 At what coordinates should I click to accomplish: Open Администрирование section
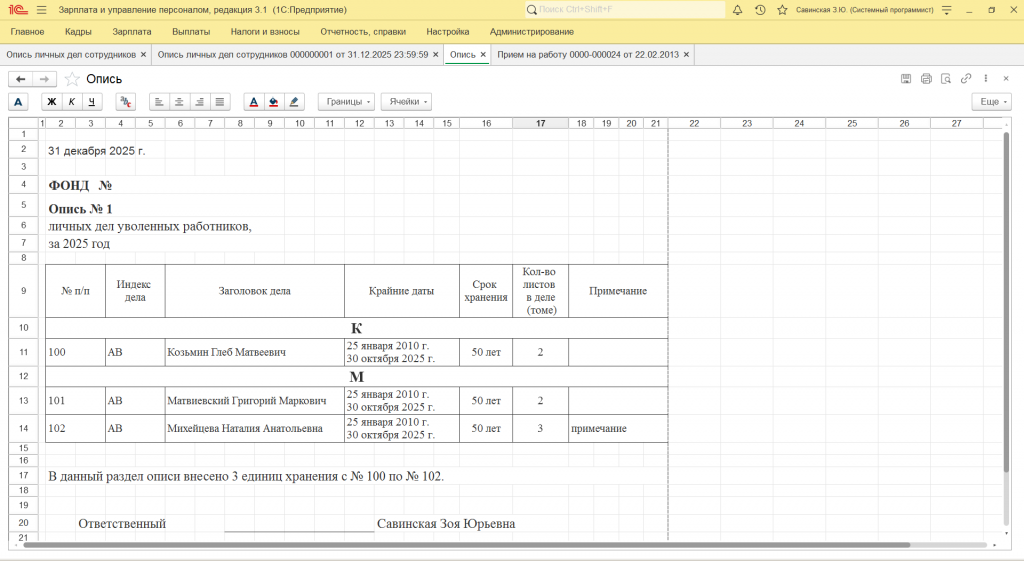tap(532, 32)
